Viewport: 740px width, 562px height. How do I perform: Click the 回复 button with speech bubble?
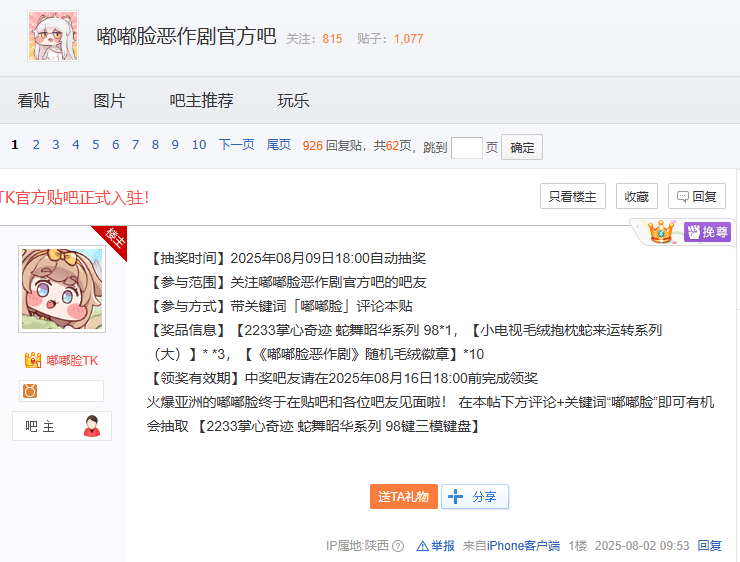click(696, 197)
